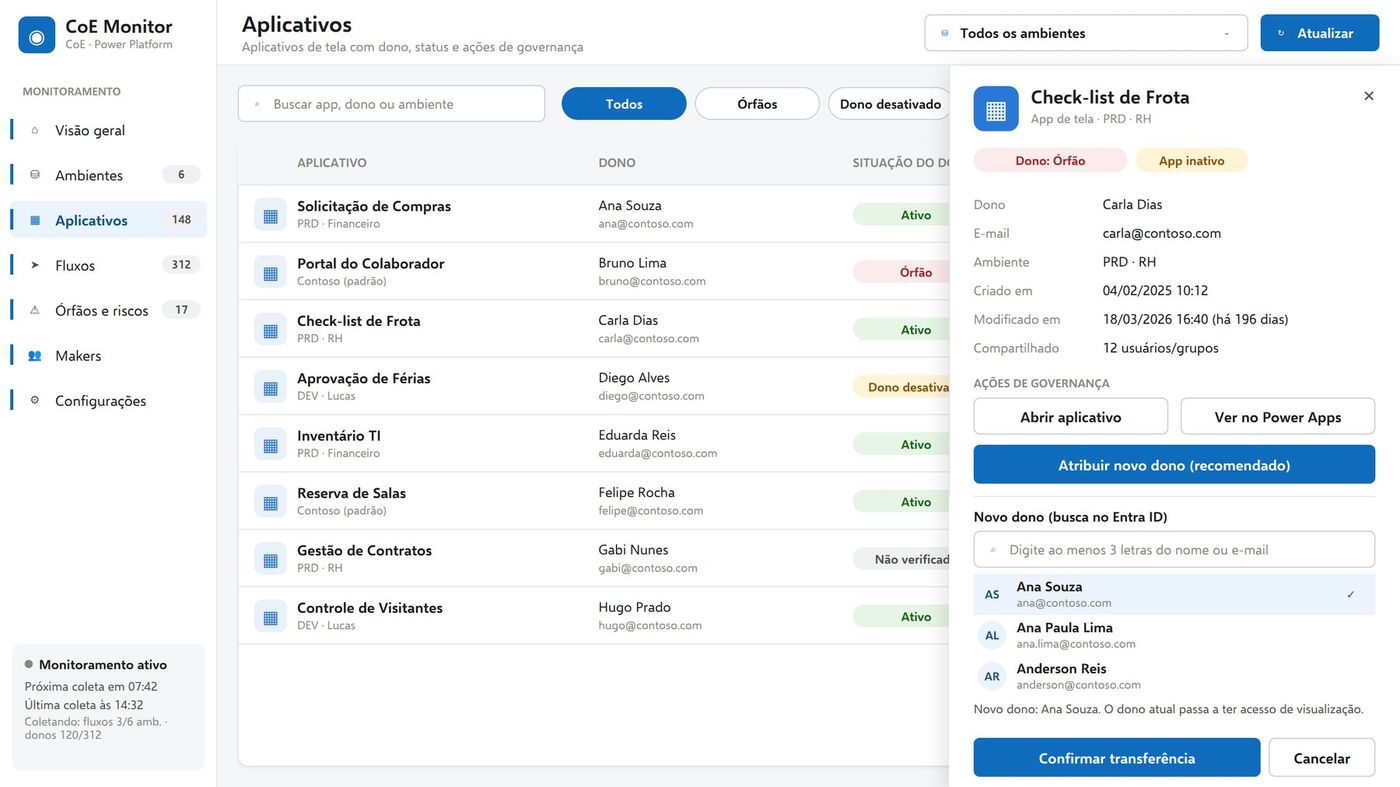This screenshot has height=787, width=1400.
Task: Click the large Check-list de Frota panel icon
Action: point(996,109)
